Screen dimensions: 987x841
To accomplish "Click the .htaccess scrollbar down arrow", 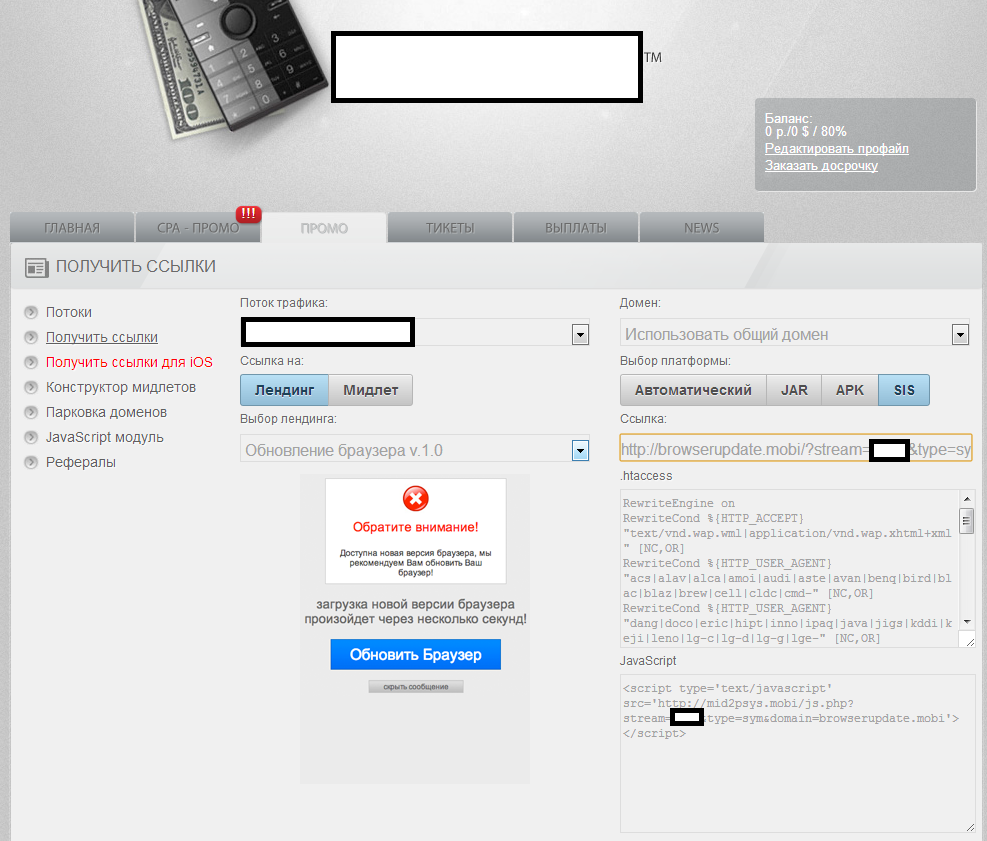I will point(967,622).
